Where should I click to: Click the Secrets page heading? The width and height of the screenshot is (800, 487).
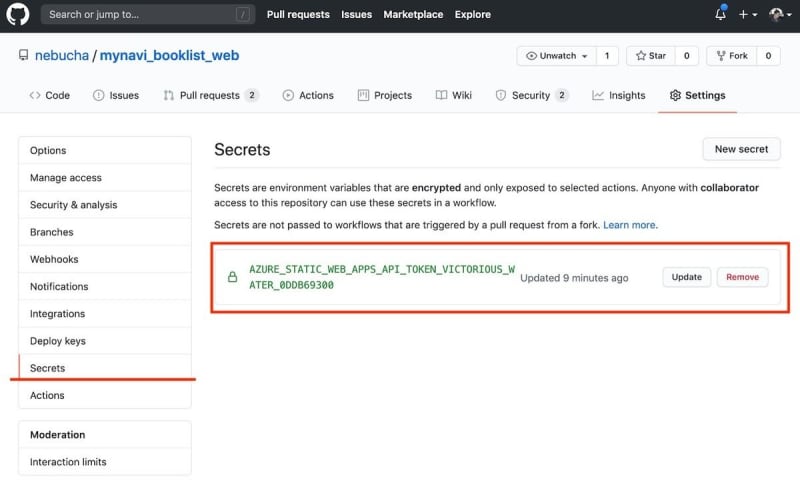tap(242, 149)
